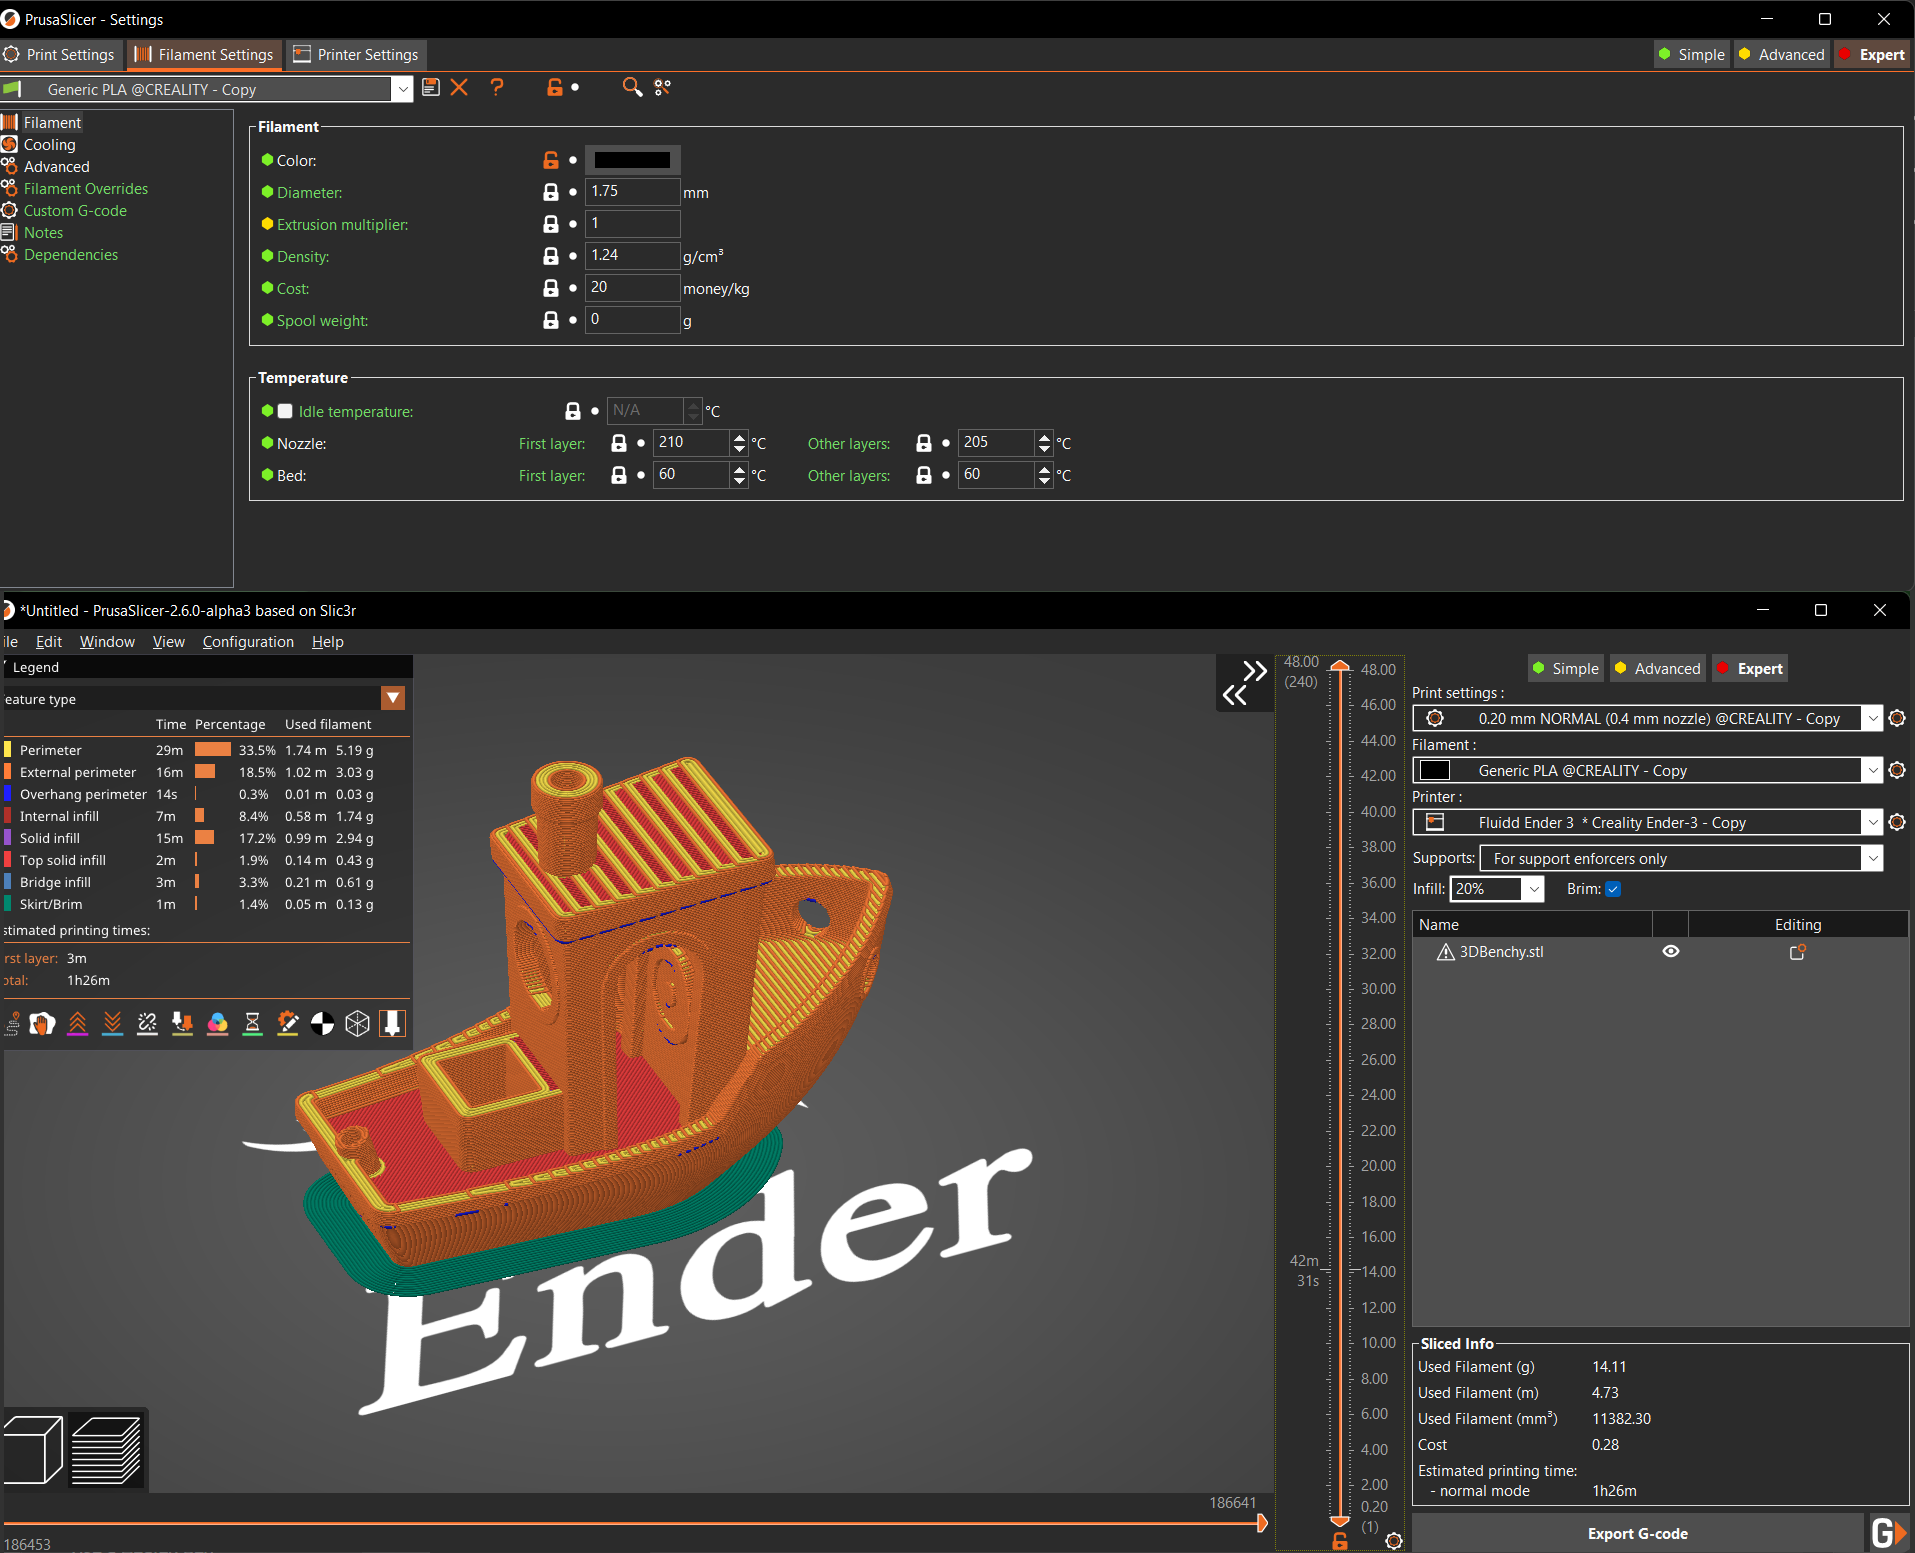Open the Infill percentage dropdown
Viewport: 1915px width, 1553px height.
click(x=1534, y=889)
